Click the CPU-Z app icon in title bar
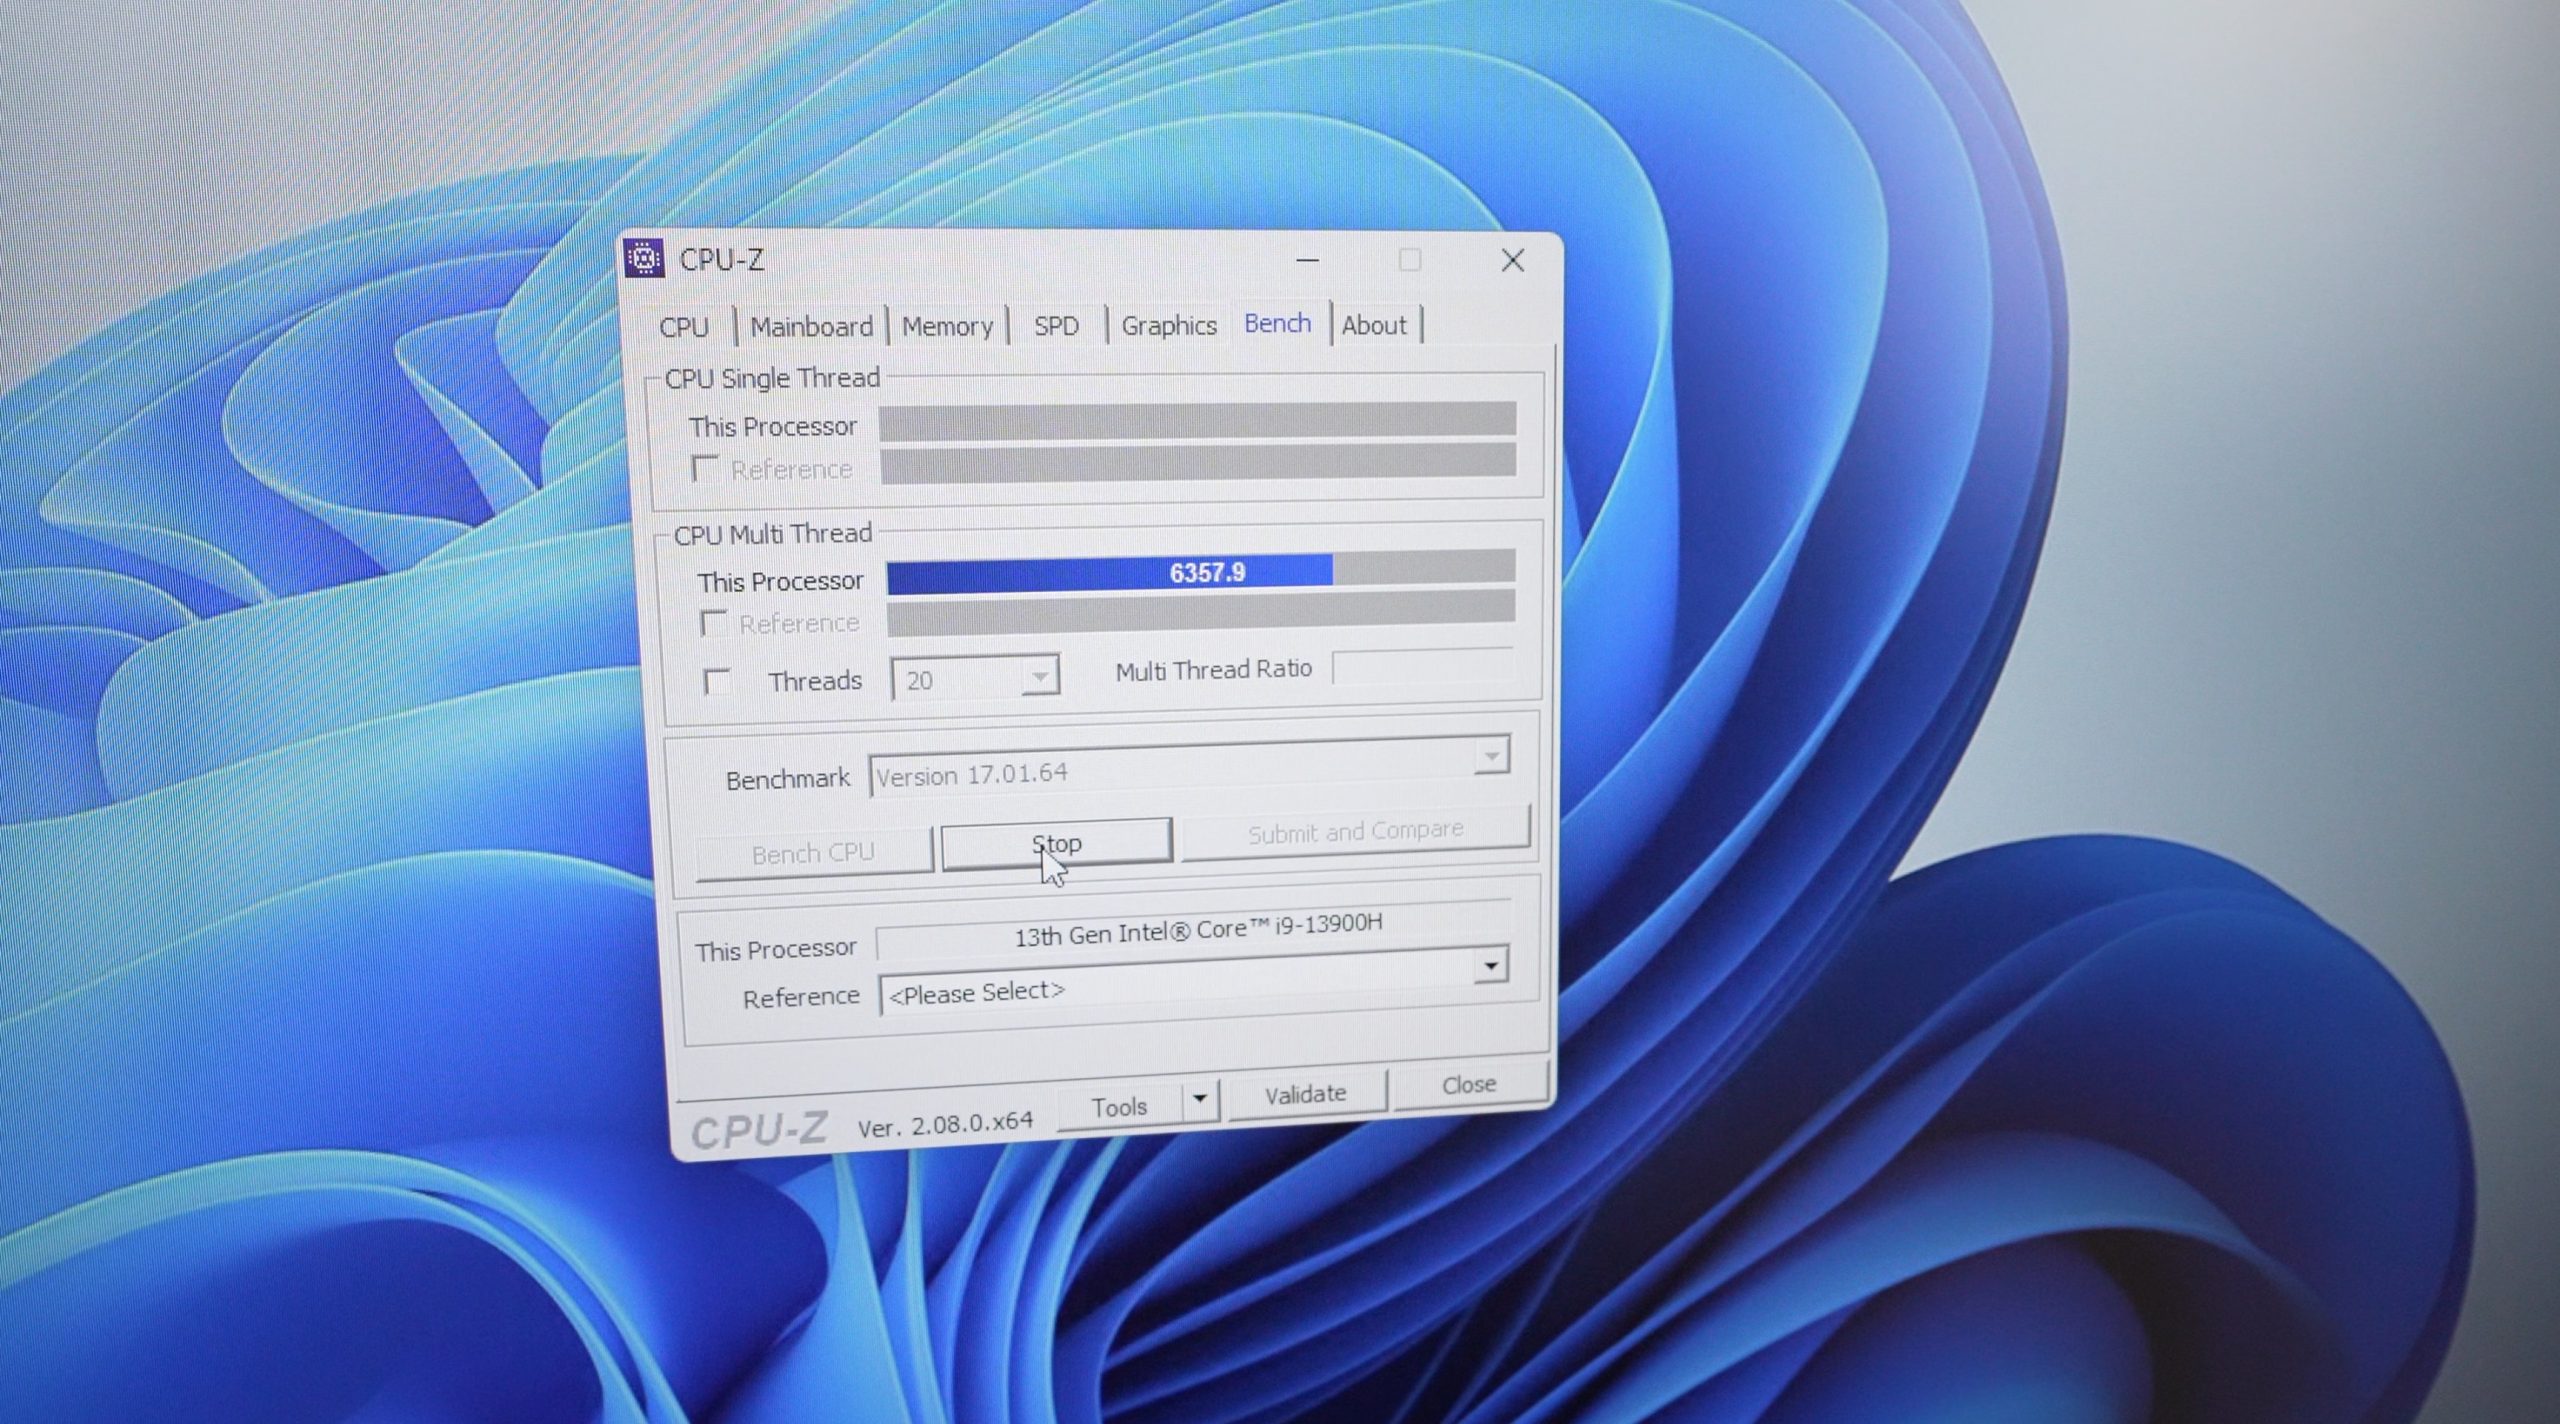Image resolution: width=2560 pixels, height=1424 pixels. click(645, 258)
